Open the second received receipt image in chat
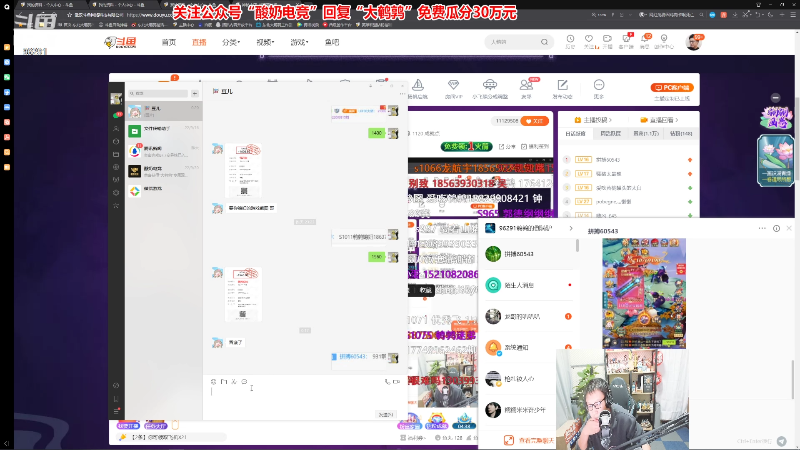This screenshot has width=800, height=450. tap(243, 294)
